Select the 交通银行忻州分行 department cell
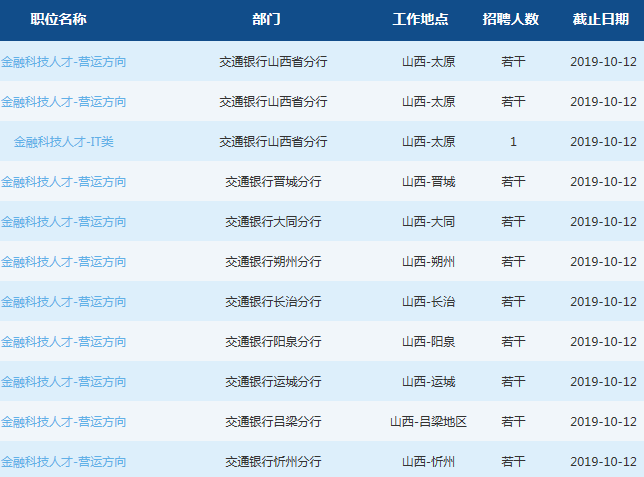This screenshot has height=477, width=644. click(273, 462)
